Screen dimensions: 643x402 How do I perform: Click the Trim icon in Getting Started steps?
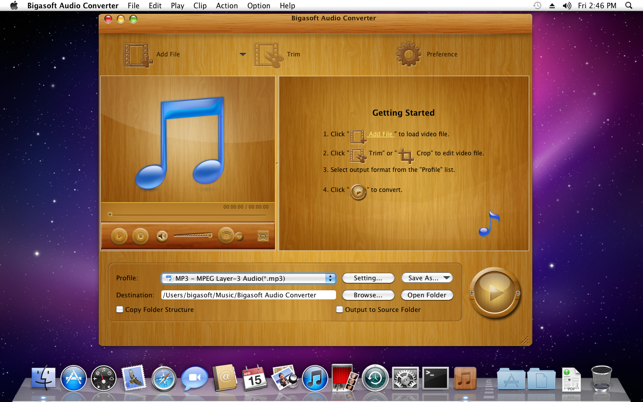[358, 155]
